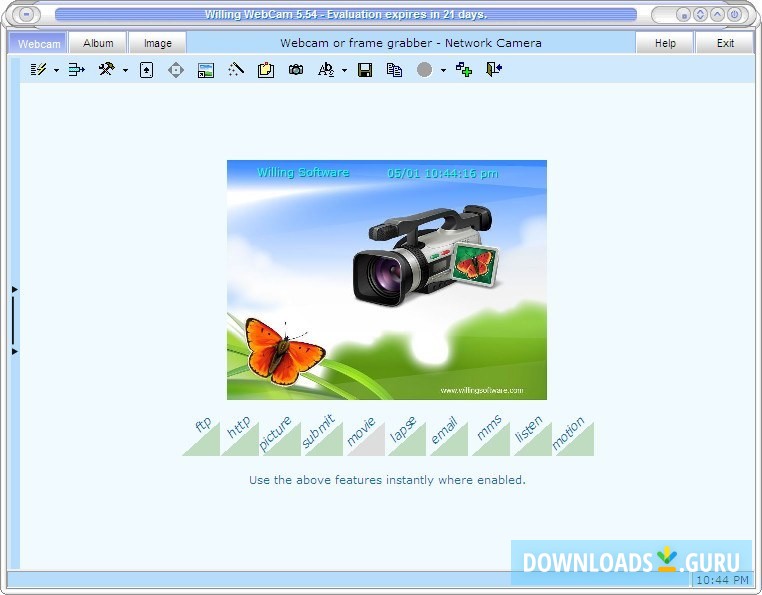This screenshot has height=595, width=762.
Task: Switch to the Album tab
Action: (x=98, y=43)
